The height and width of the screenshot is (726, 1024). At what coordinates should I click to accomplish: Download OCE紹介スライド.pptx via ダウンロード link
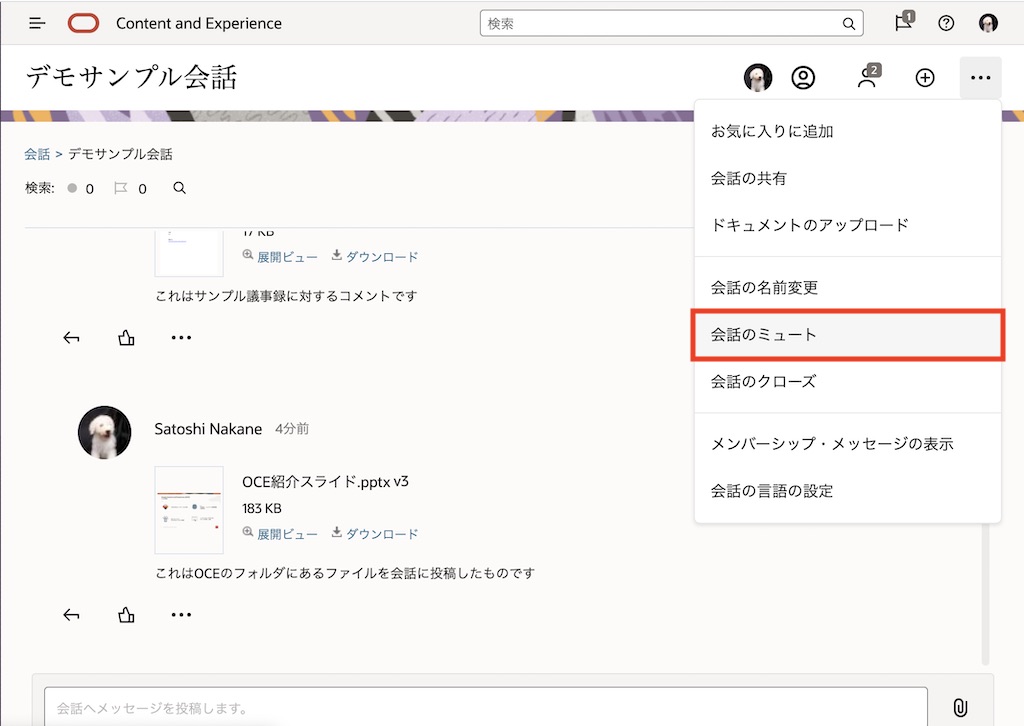(x=384, y=533)
